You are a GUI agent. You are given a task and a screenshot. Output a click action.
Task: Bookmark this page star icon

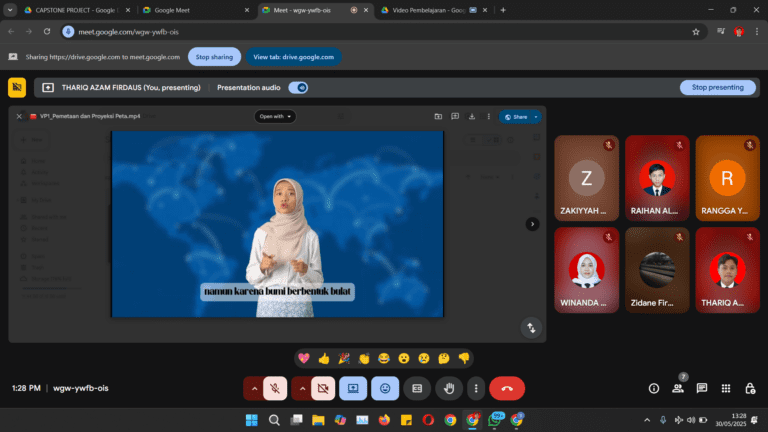pos(696,32)
